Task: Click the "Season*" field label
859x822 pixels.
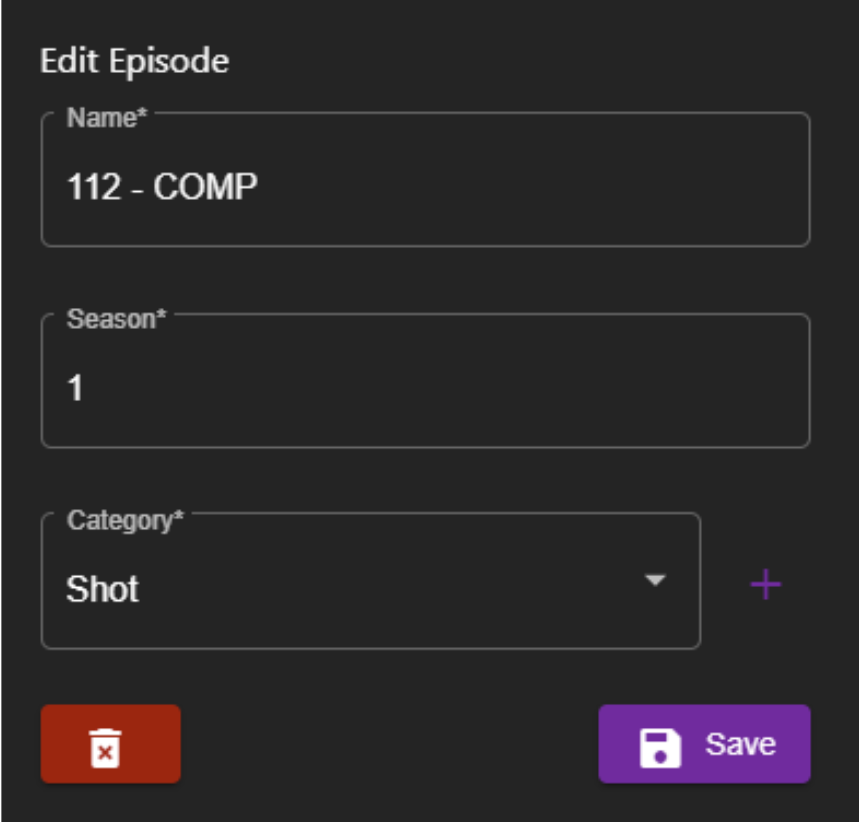Action: point(116,319)
